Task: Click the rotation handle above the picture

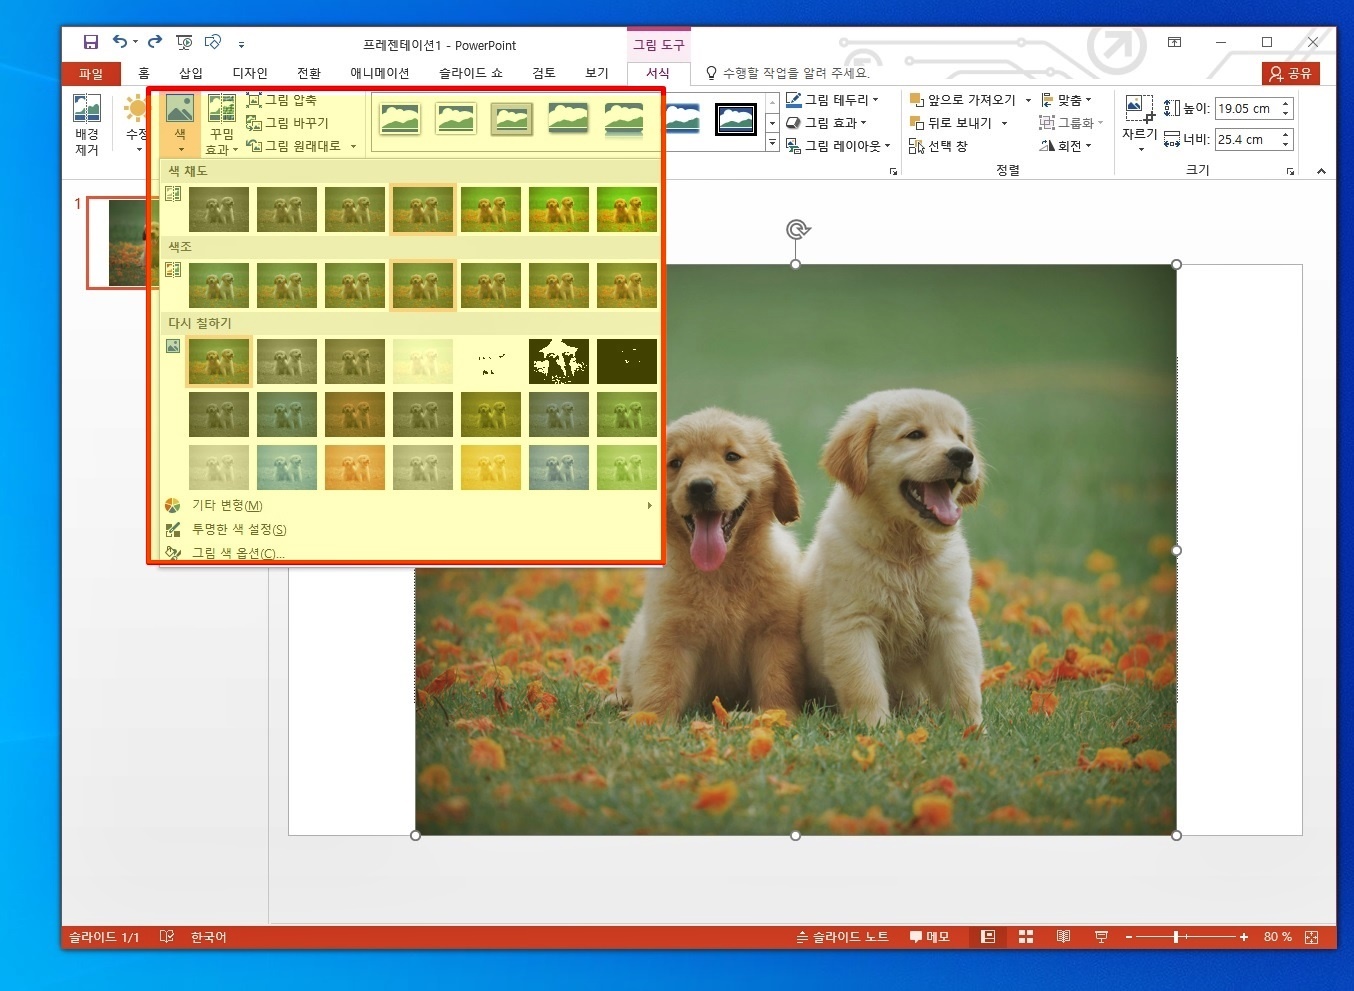Action: [797, 230]
